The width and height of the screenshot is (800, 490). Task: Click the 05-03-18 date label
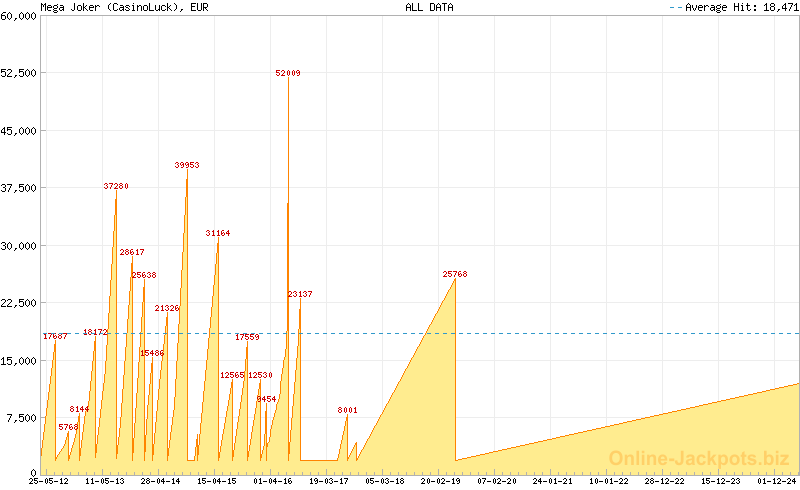[x=385, y=481]
